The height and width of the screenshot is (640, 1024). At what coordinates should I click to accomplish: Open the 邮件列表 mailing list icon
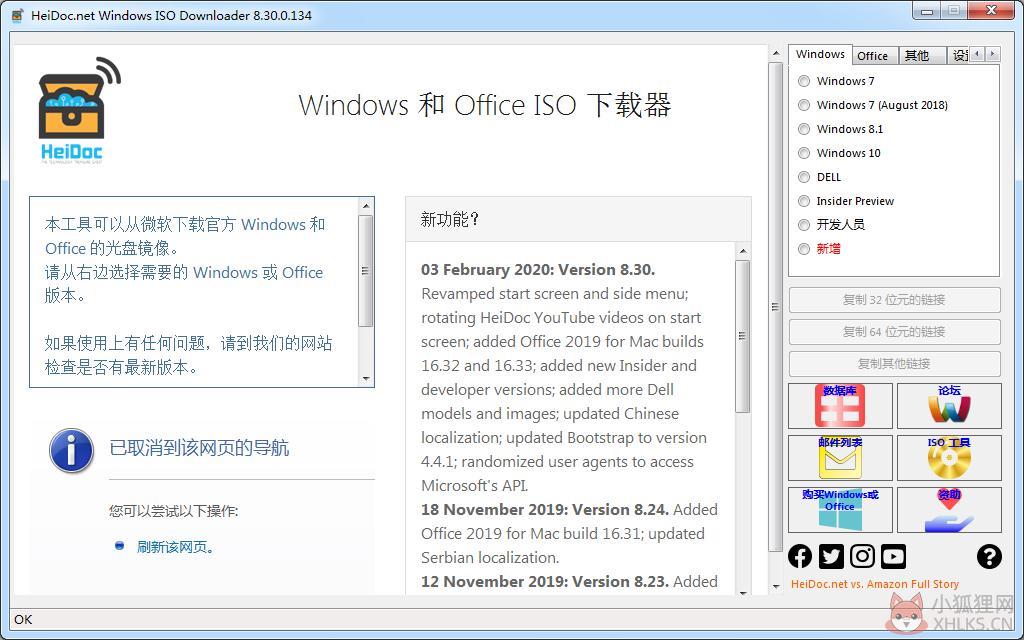[840, 458]
